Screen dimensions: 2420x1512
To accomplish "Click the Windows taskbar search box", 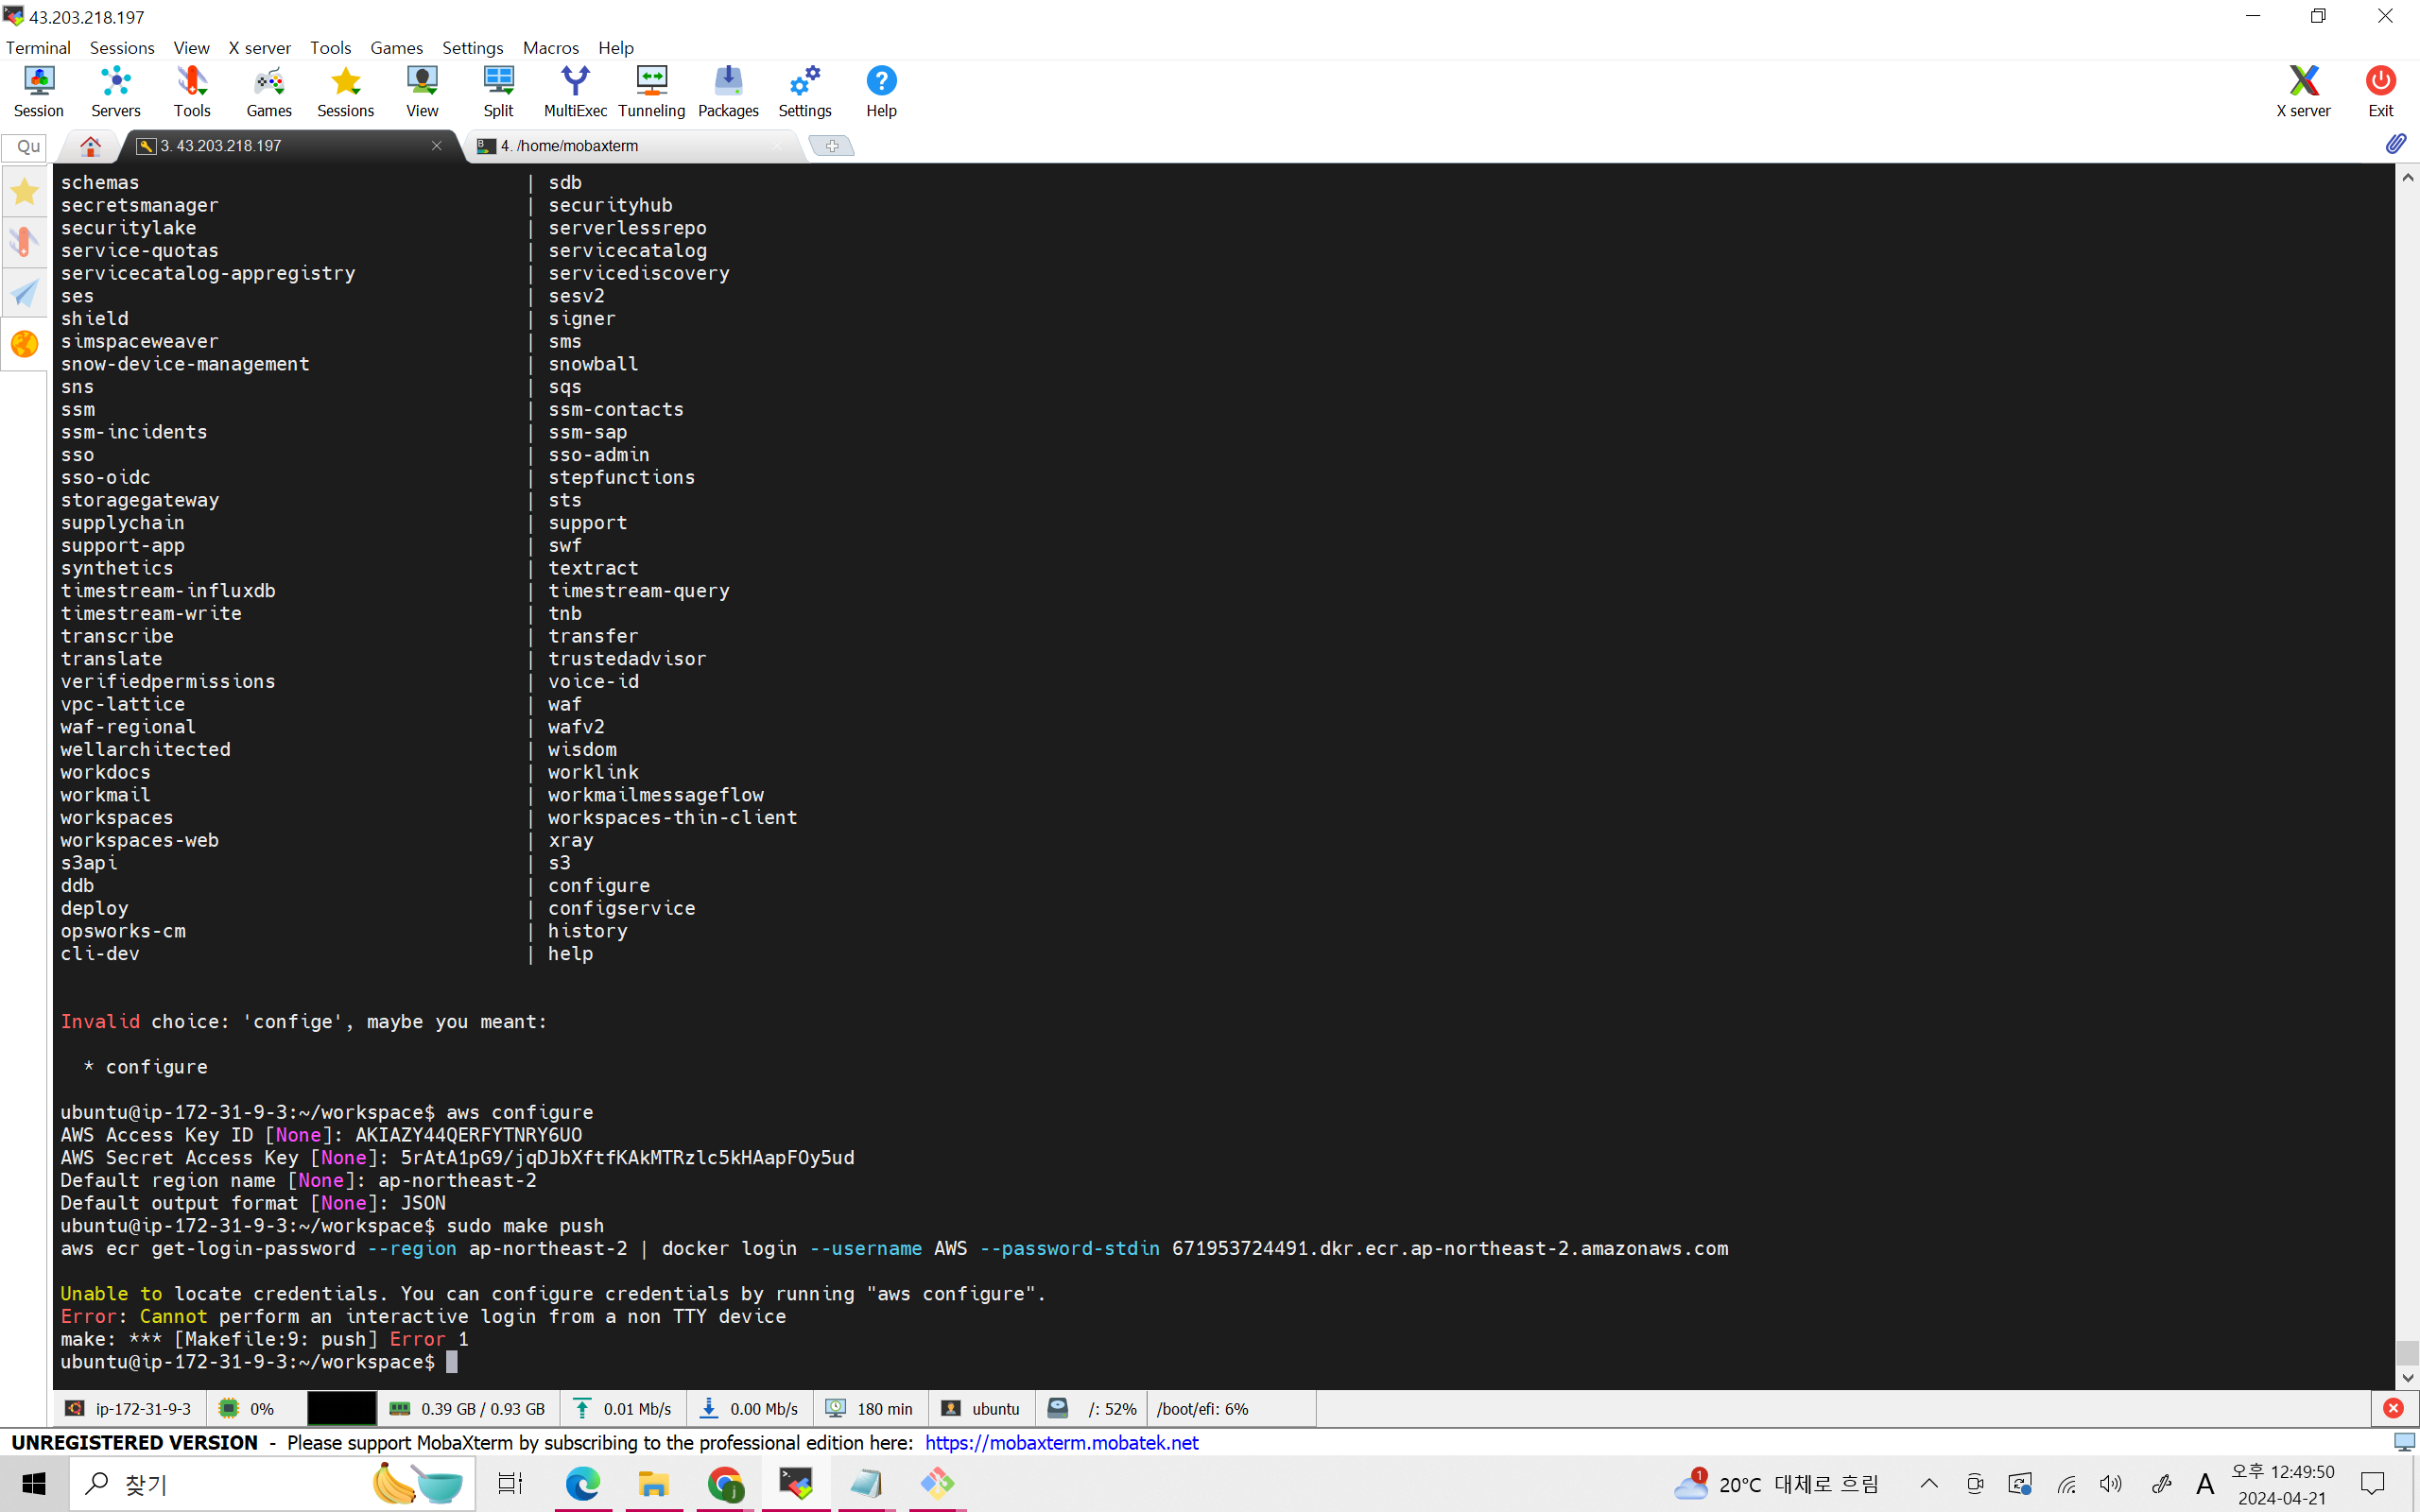I will click(x=270, y=1484).
